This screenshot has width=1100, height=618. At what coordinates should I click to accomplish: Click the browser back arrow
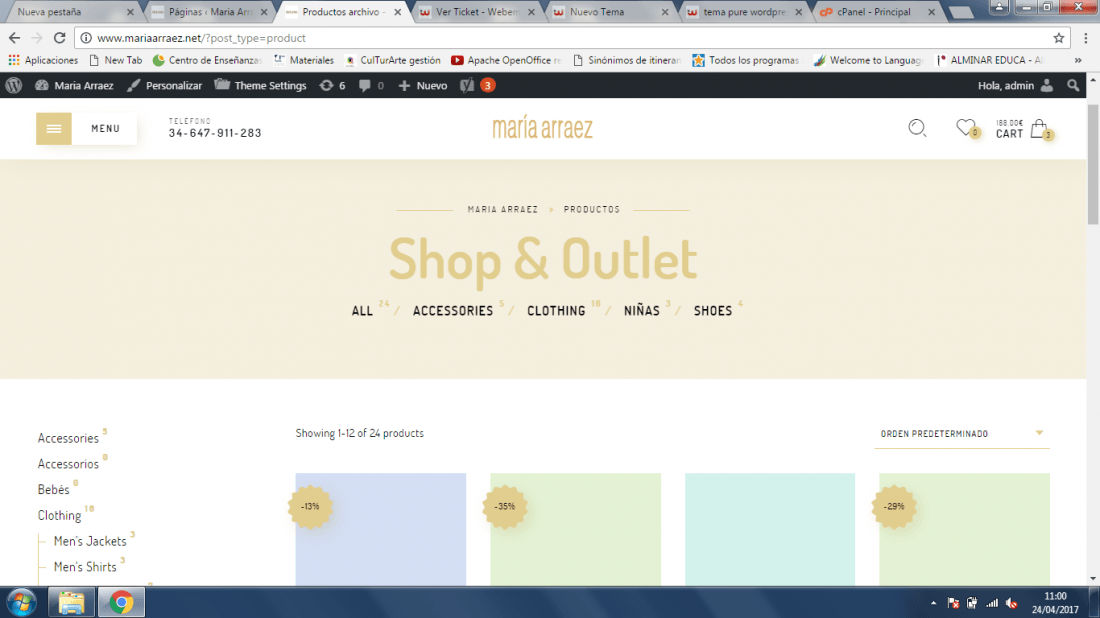15,38
